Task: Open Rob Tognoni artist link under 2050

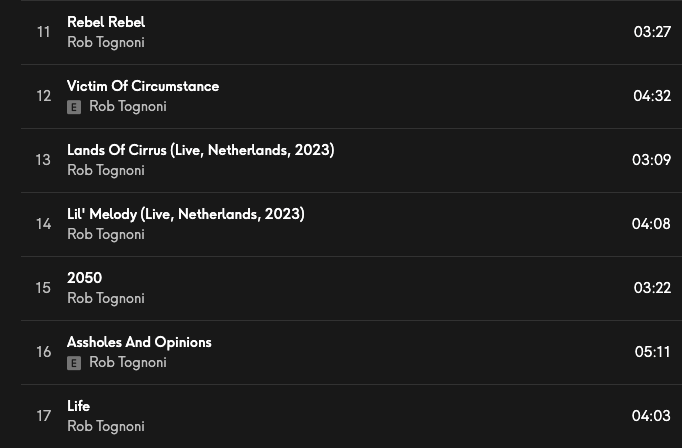Action: pyautogui.click(x=105, y=299)
